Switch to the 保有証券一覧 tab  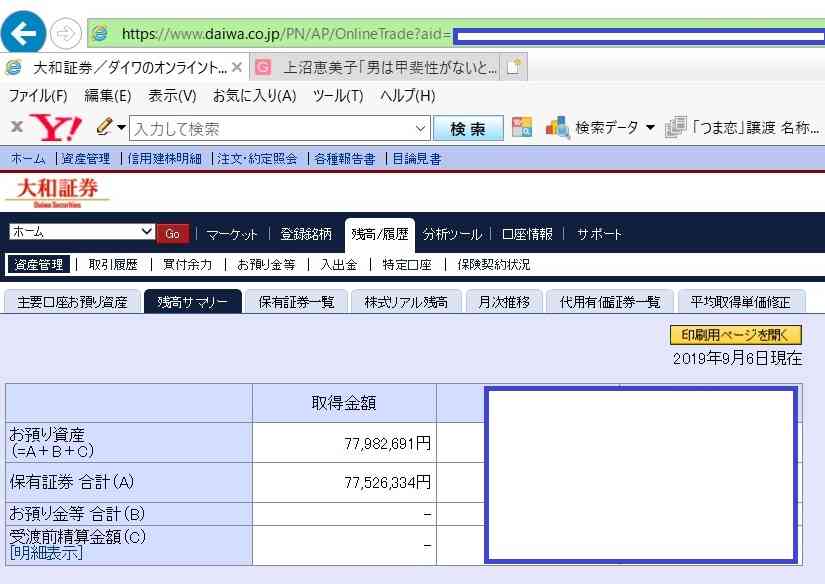(297, 302)
